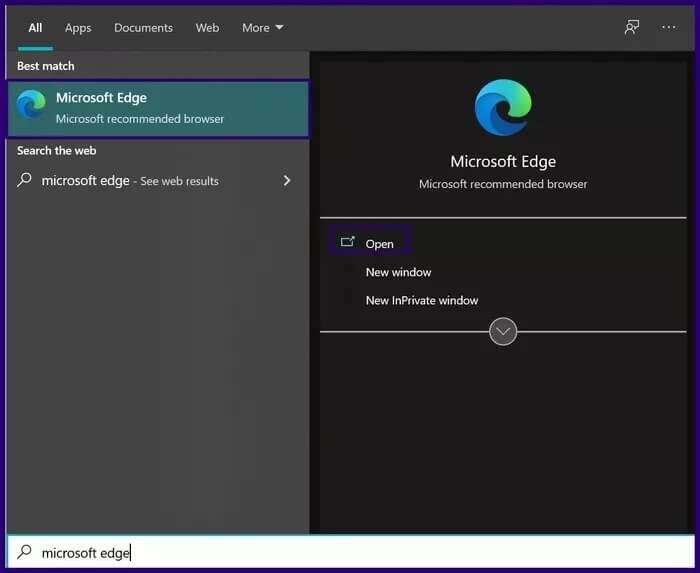Click the Best match heading

point(46,66)
